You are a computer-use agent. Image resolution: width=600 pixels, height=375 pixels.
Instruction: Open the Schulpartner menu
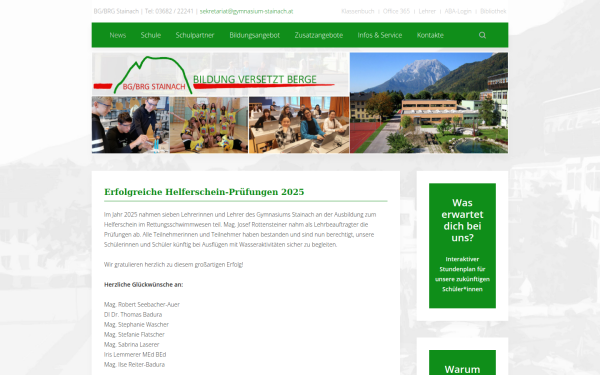pos(195,35)
